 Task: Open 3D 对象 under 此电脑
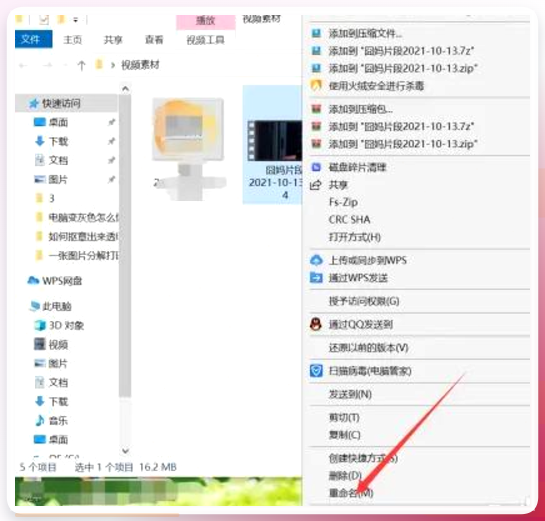(66, 325)
